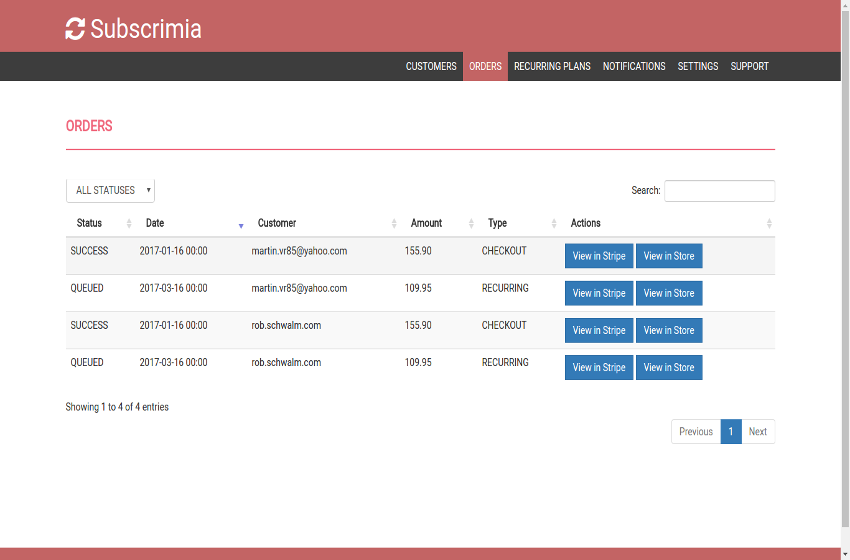The width and height of the screenshot is (850, 560).
Task: Sort by Amount column arrows
Action: pyautogui.click(x=471, y=224)
